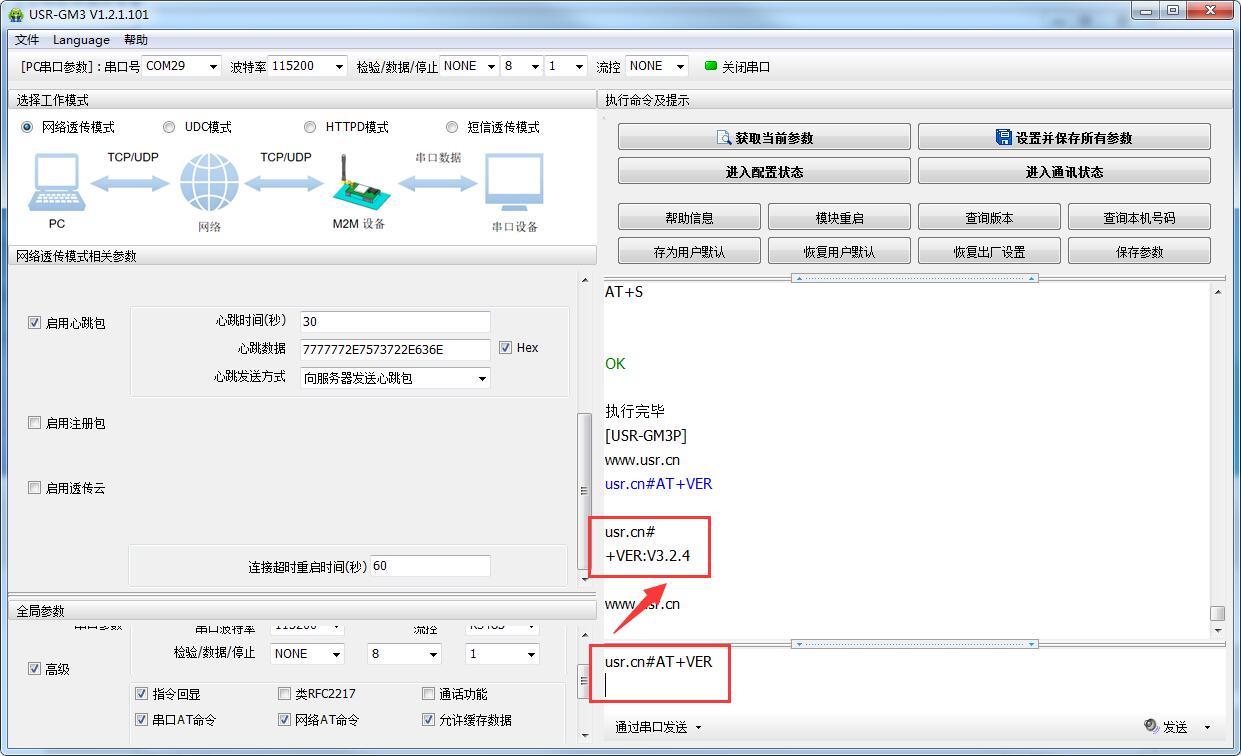
Task: Click the output log vertical scrollbar
Action: (x=1217, y=460)
